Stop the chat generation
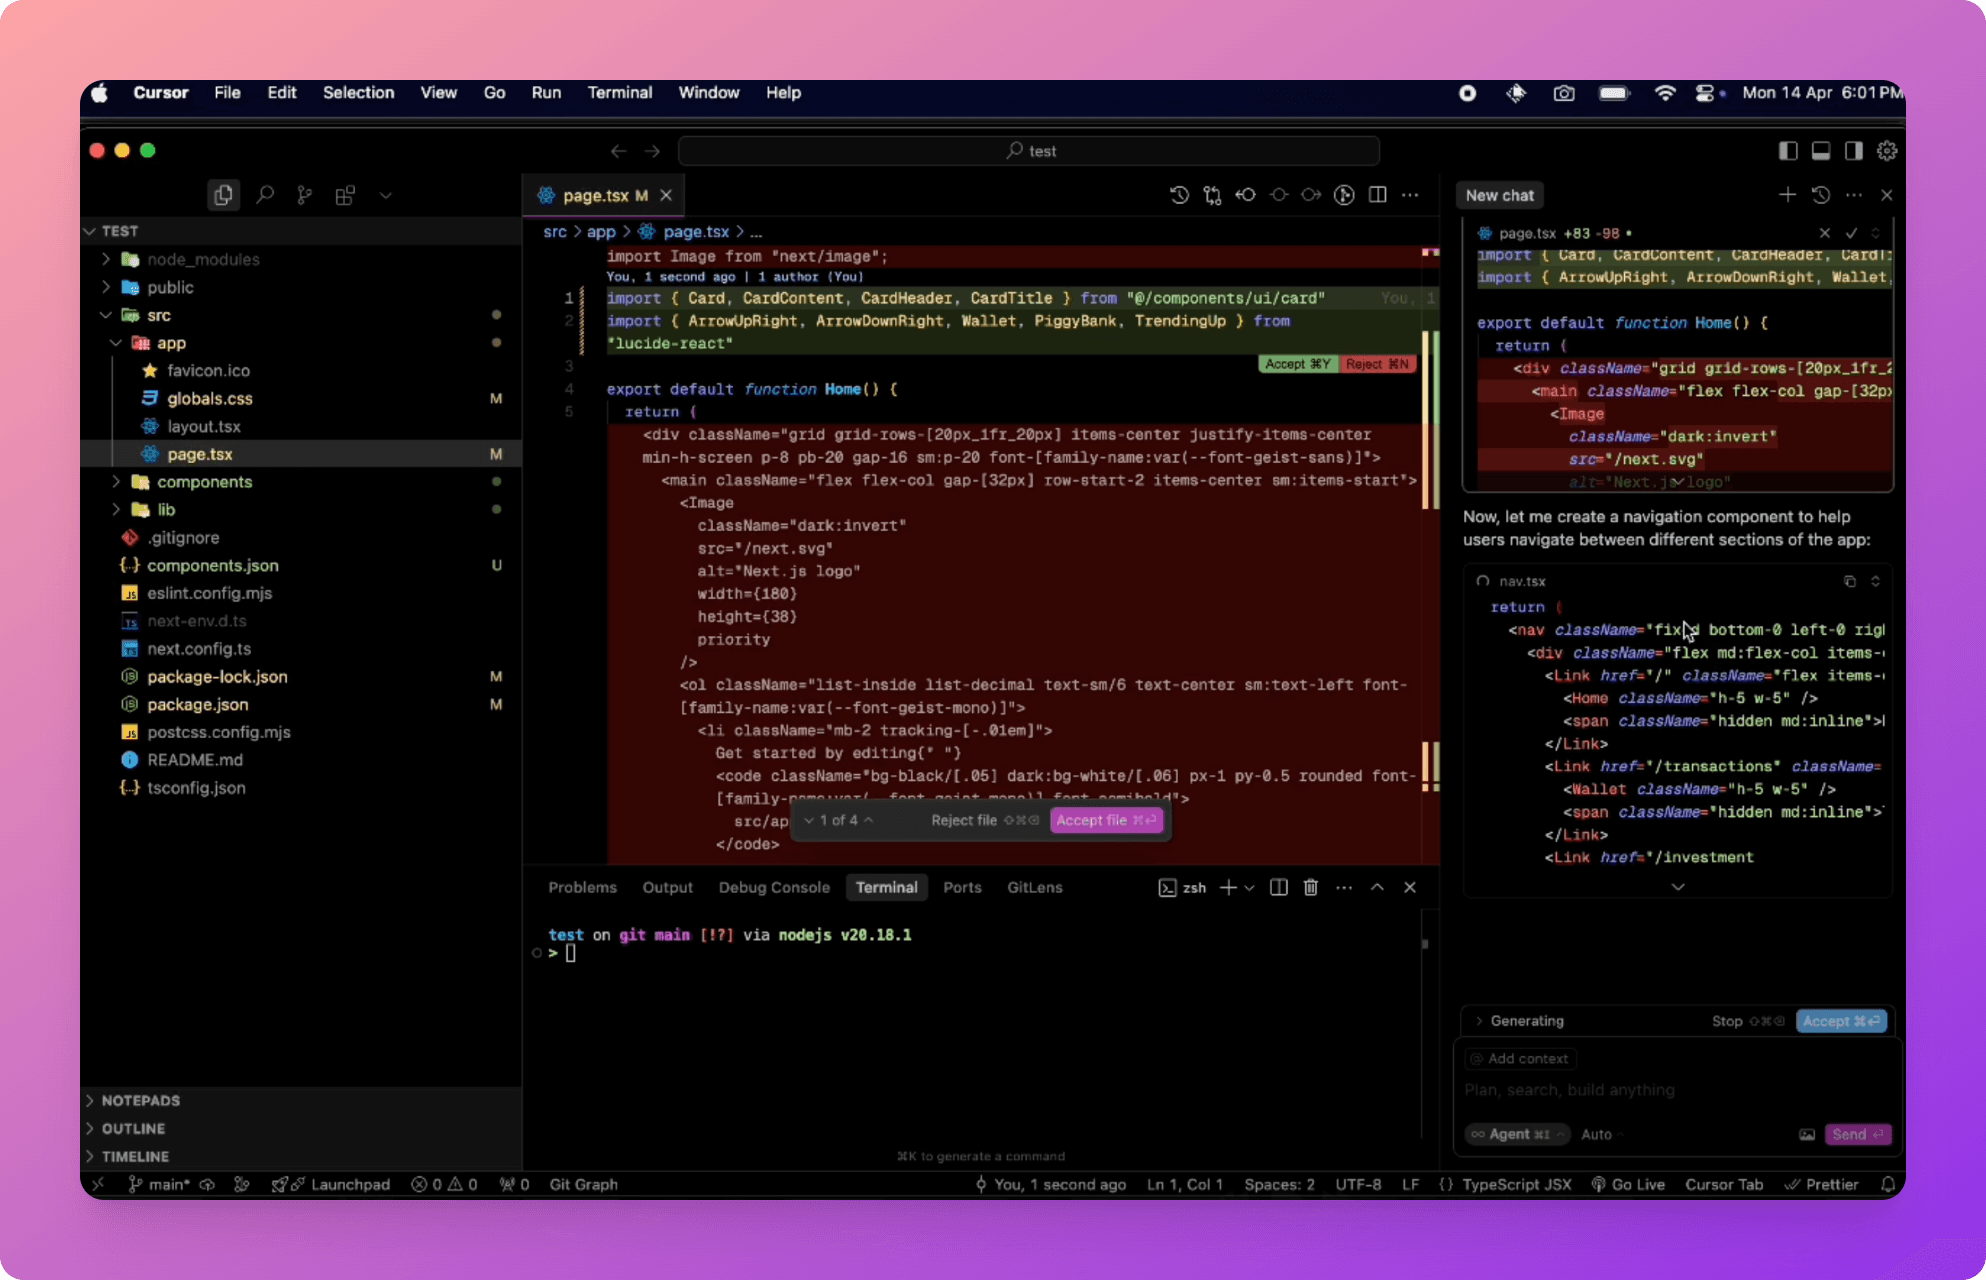 pyautogui.click(x=1747, y=1021)
